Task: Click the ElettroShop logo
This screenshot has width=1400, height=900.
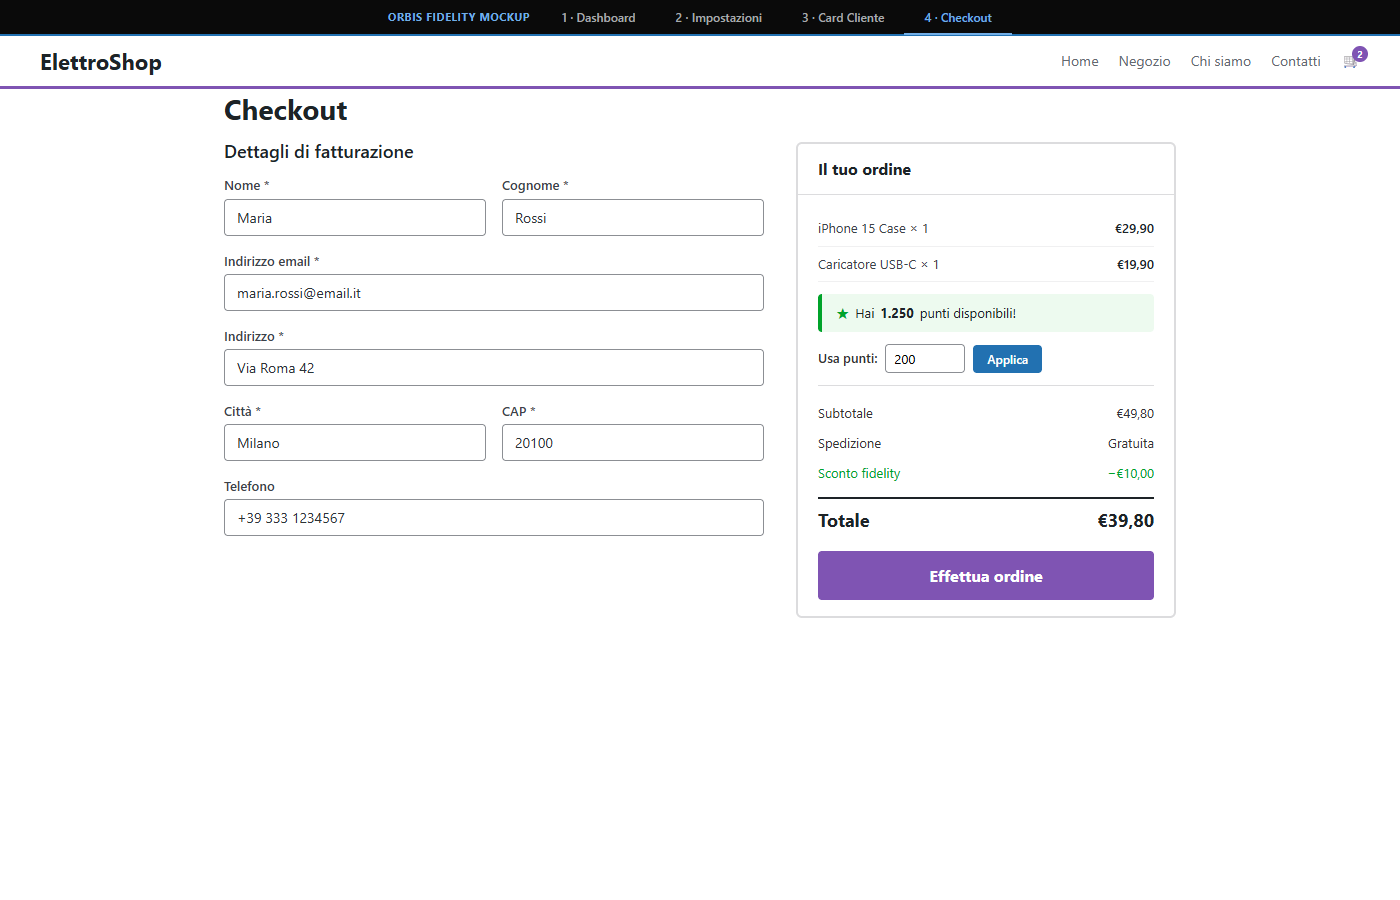Action: coord(100,61)
